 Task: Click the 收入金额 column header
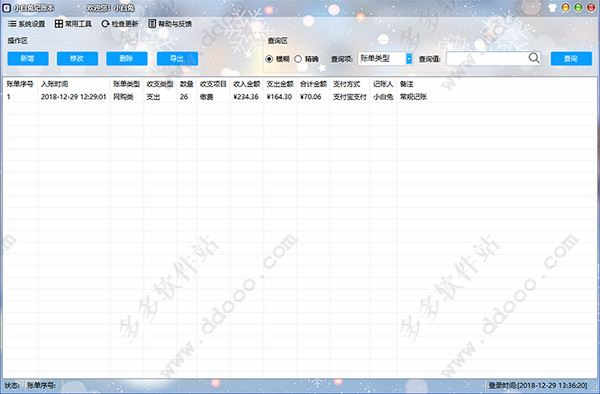point(246,84)
